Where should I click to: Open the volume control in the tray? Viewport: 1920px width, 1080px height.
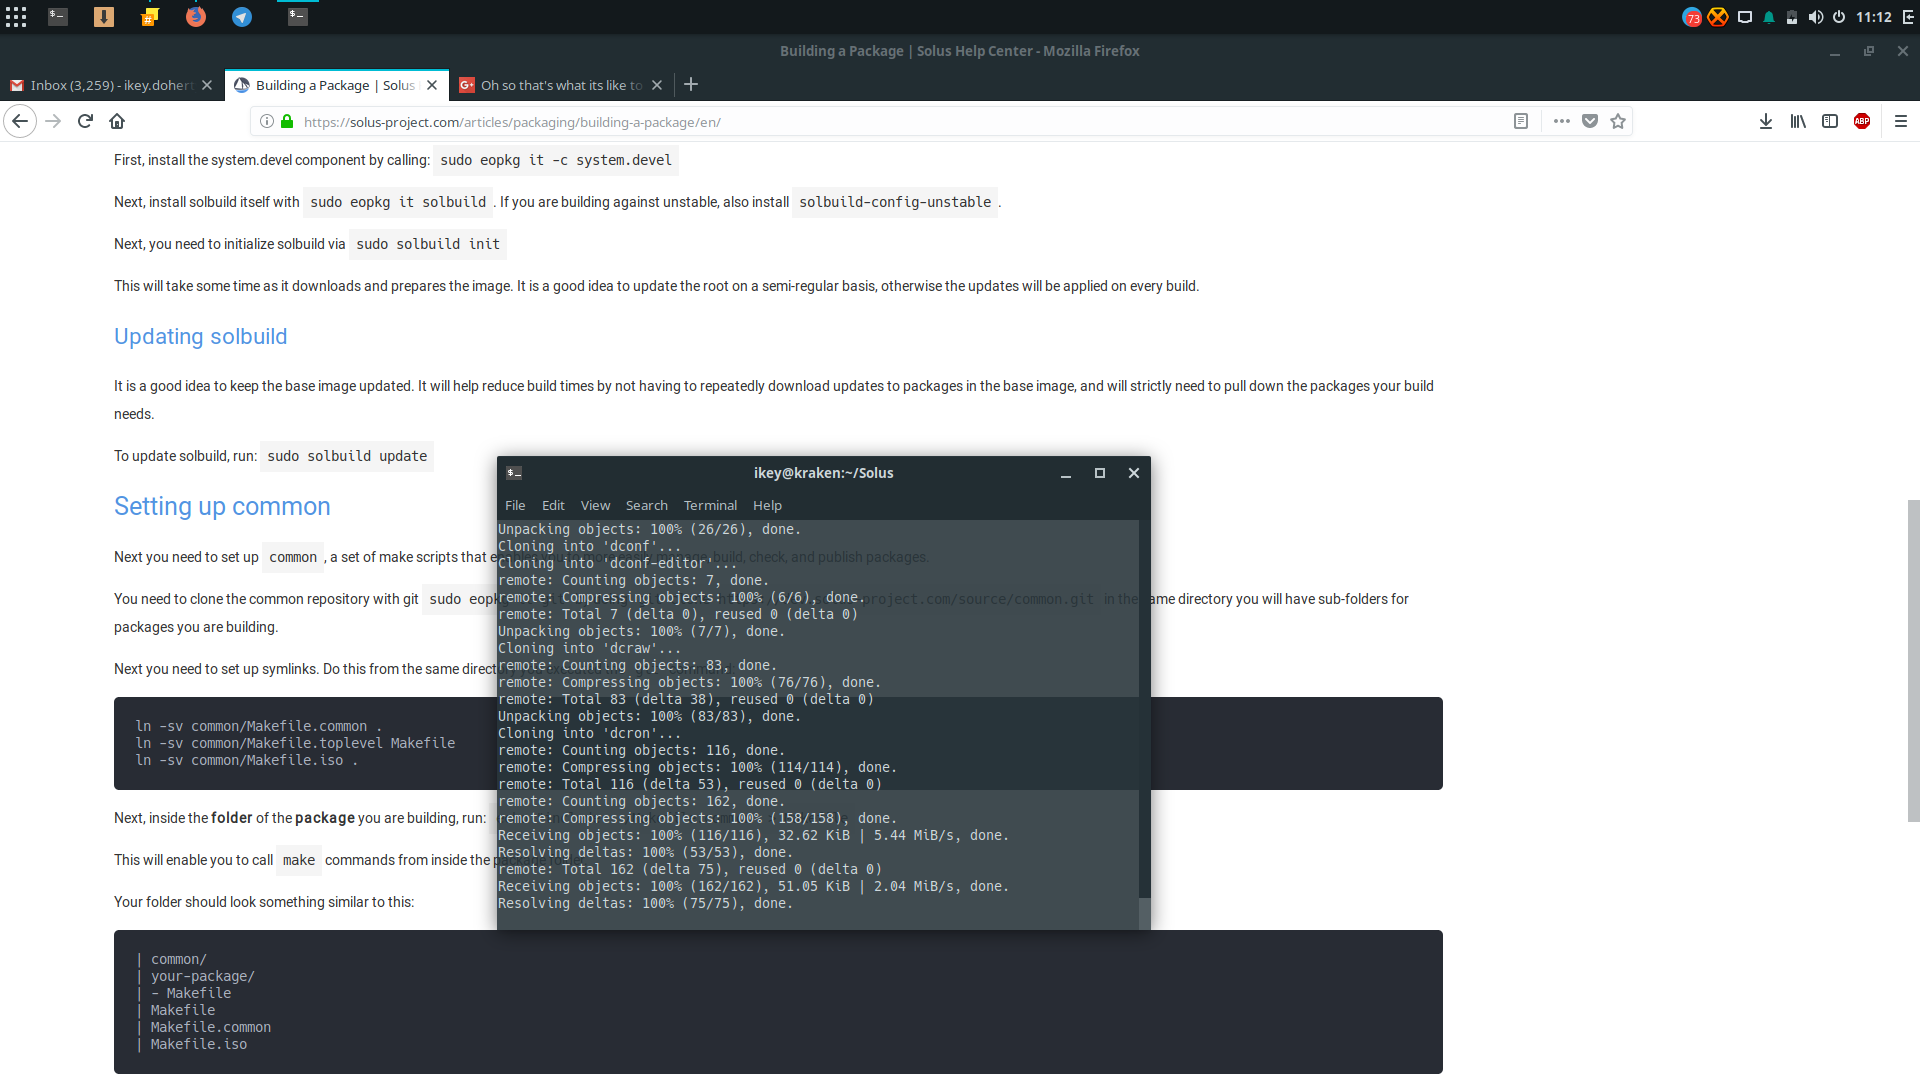point(1816,17)
